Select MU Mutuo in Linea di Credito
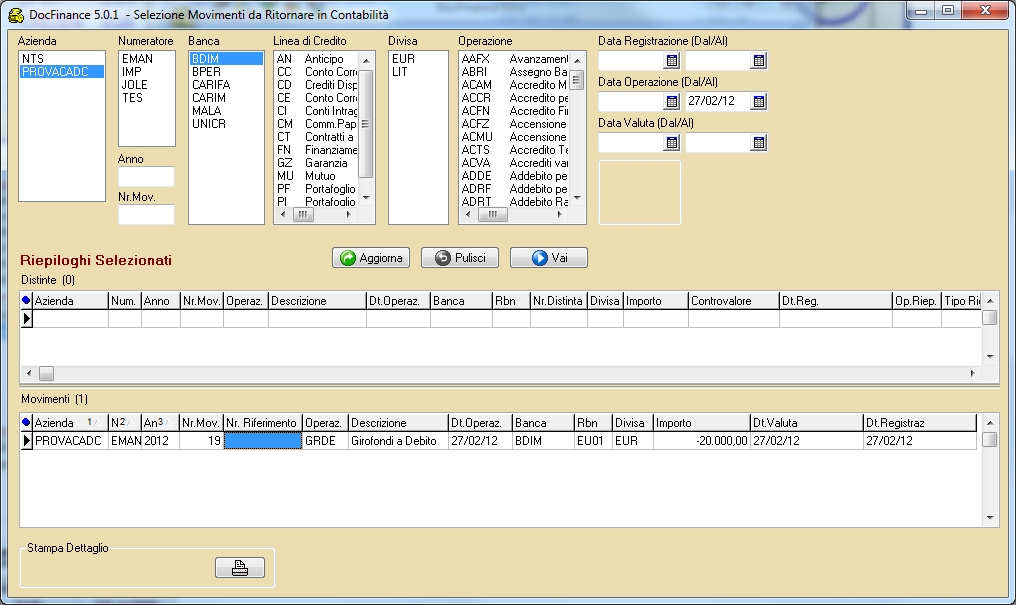This screenshot has width=1016, height=605. pos(315,176)
